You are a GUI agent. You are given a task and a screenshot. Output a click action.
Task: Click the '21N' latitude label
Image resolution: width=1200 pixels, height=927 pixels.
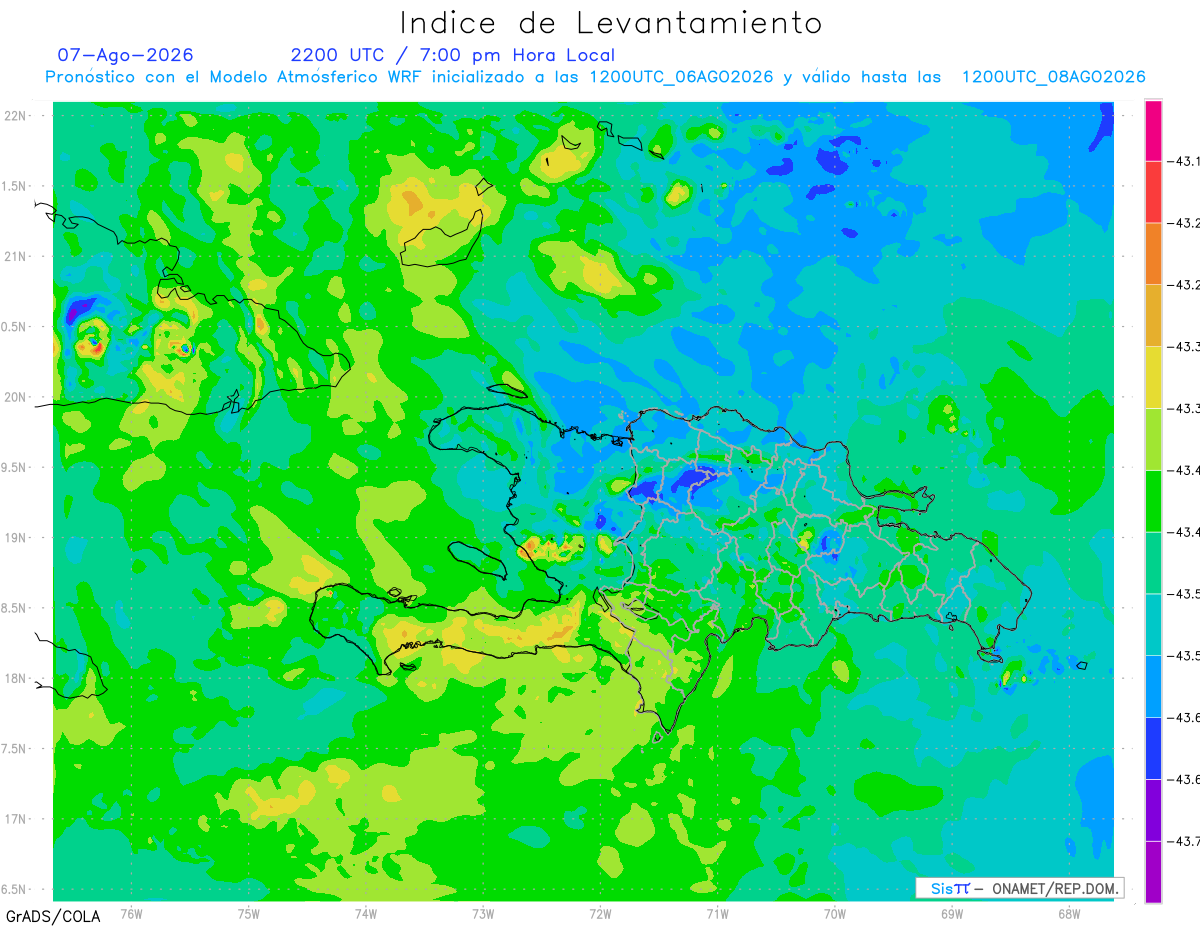pos(16,256)
